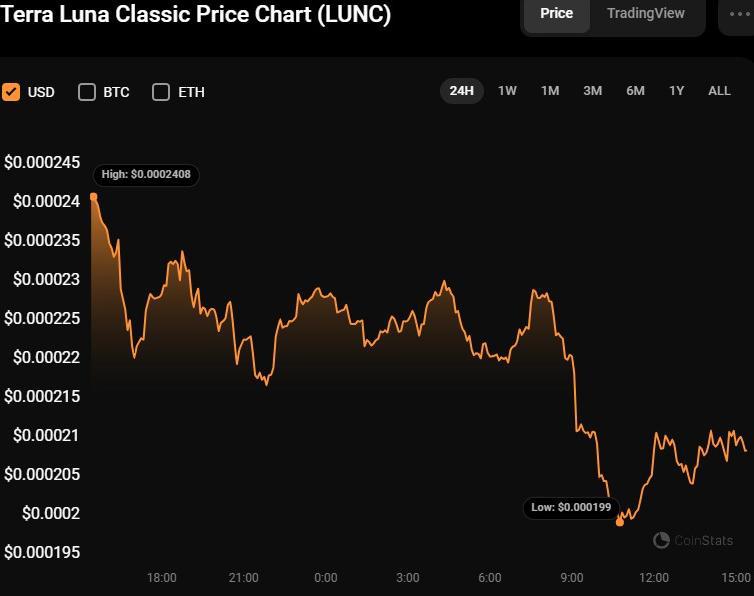Select the 24H time range
The height and width of the screenshot is (596, 754).
point(461,91)
